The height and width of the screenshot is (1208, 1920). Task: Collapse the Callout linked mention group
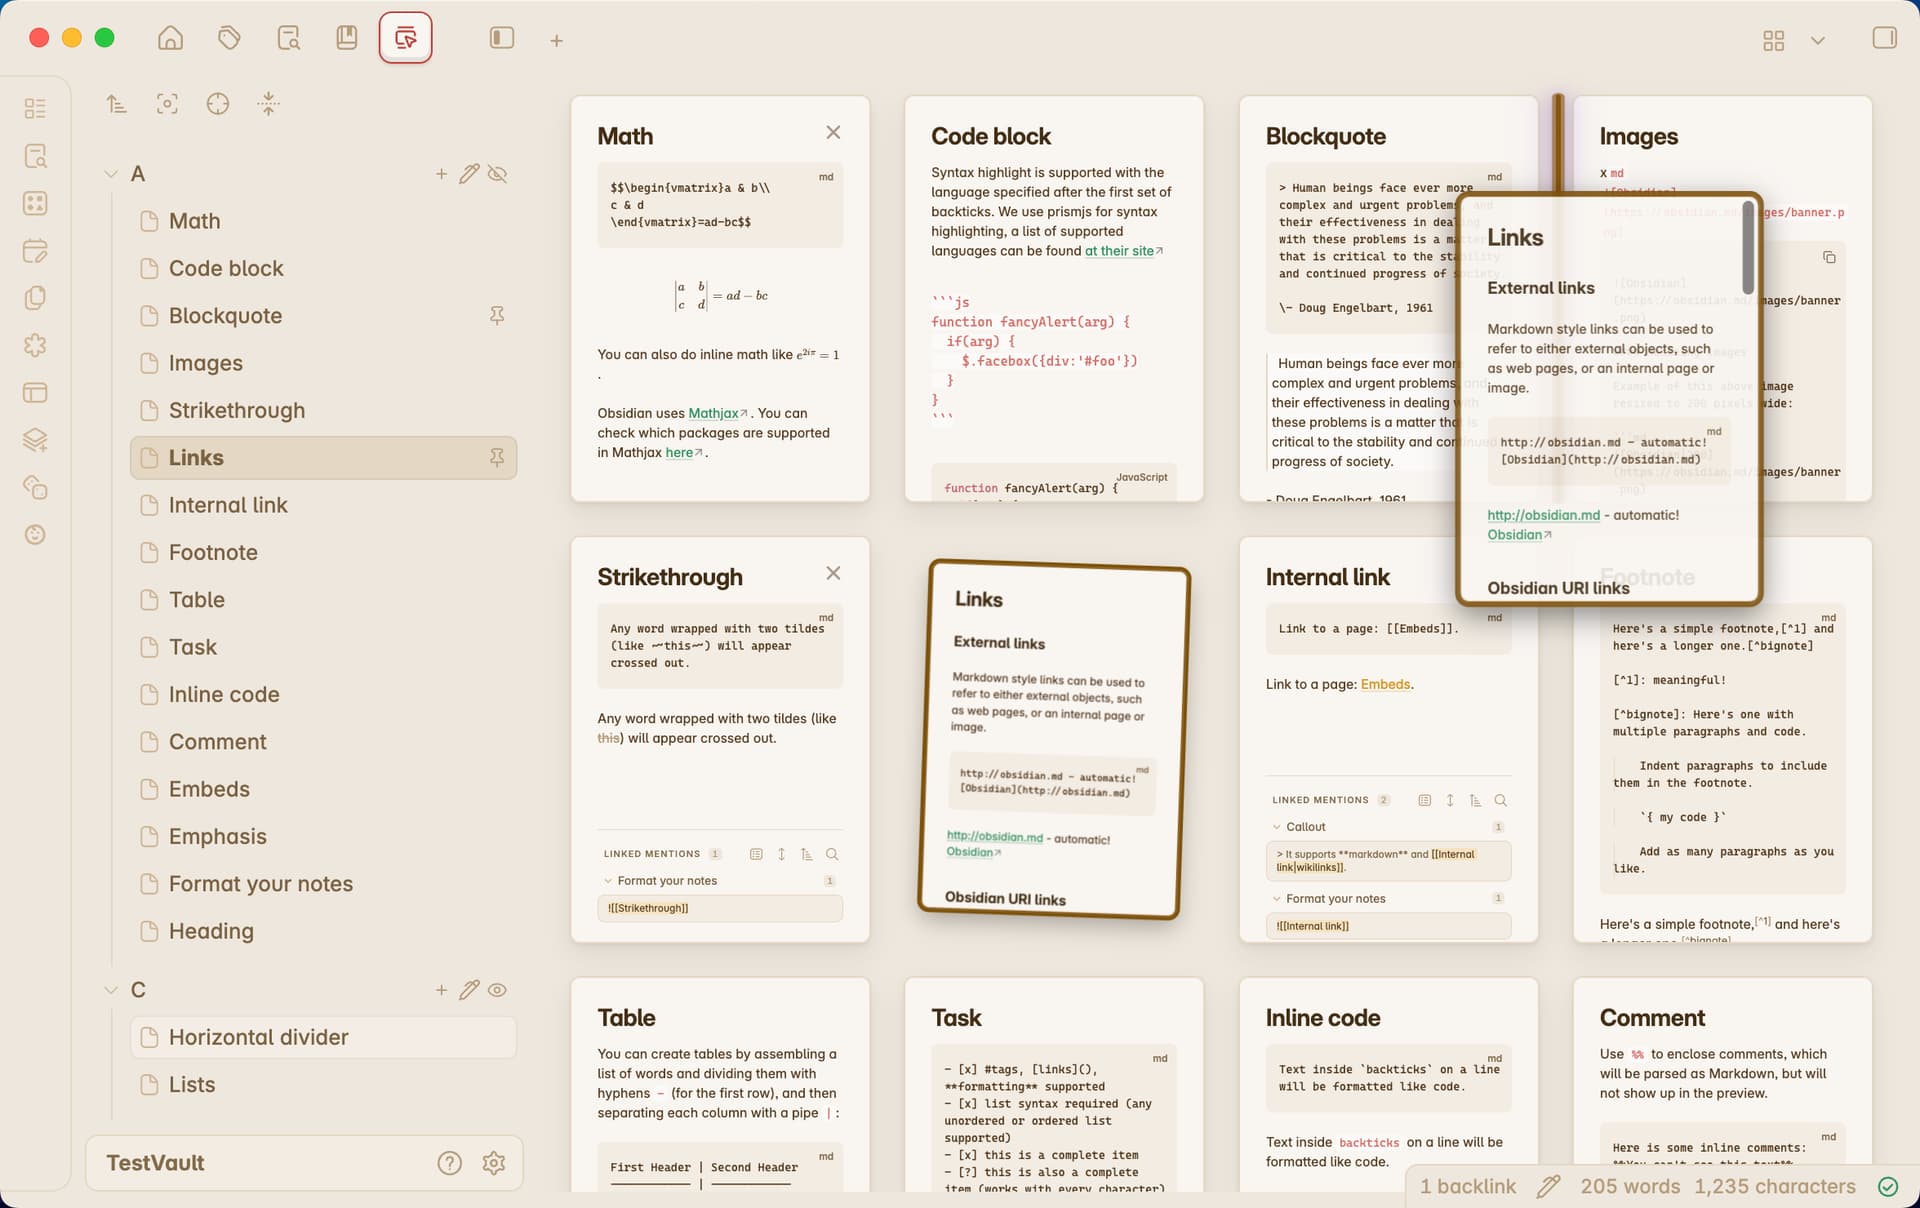(x=1277, y=827)
